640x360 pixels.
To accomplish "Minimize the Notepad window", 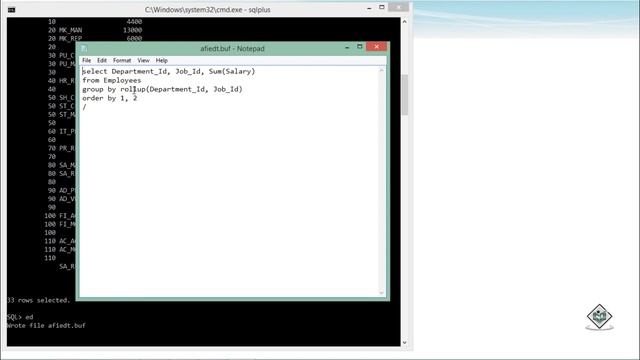I will click(x=347, y=47).
